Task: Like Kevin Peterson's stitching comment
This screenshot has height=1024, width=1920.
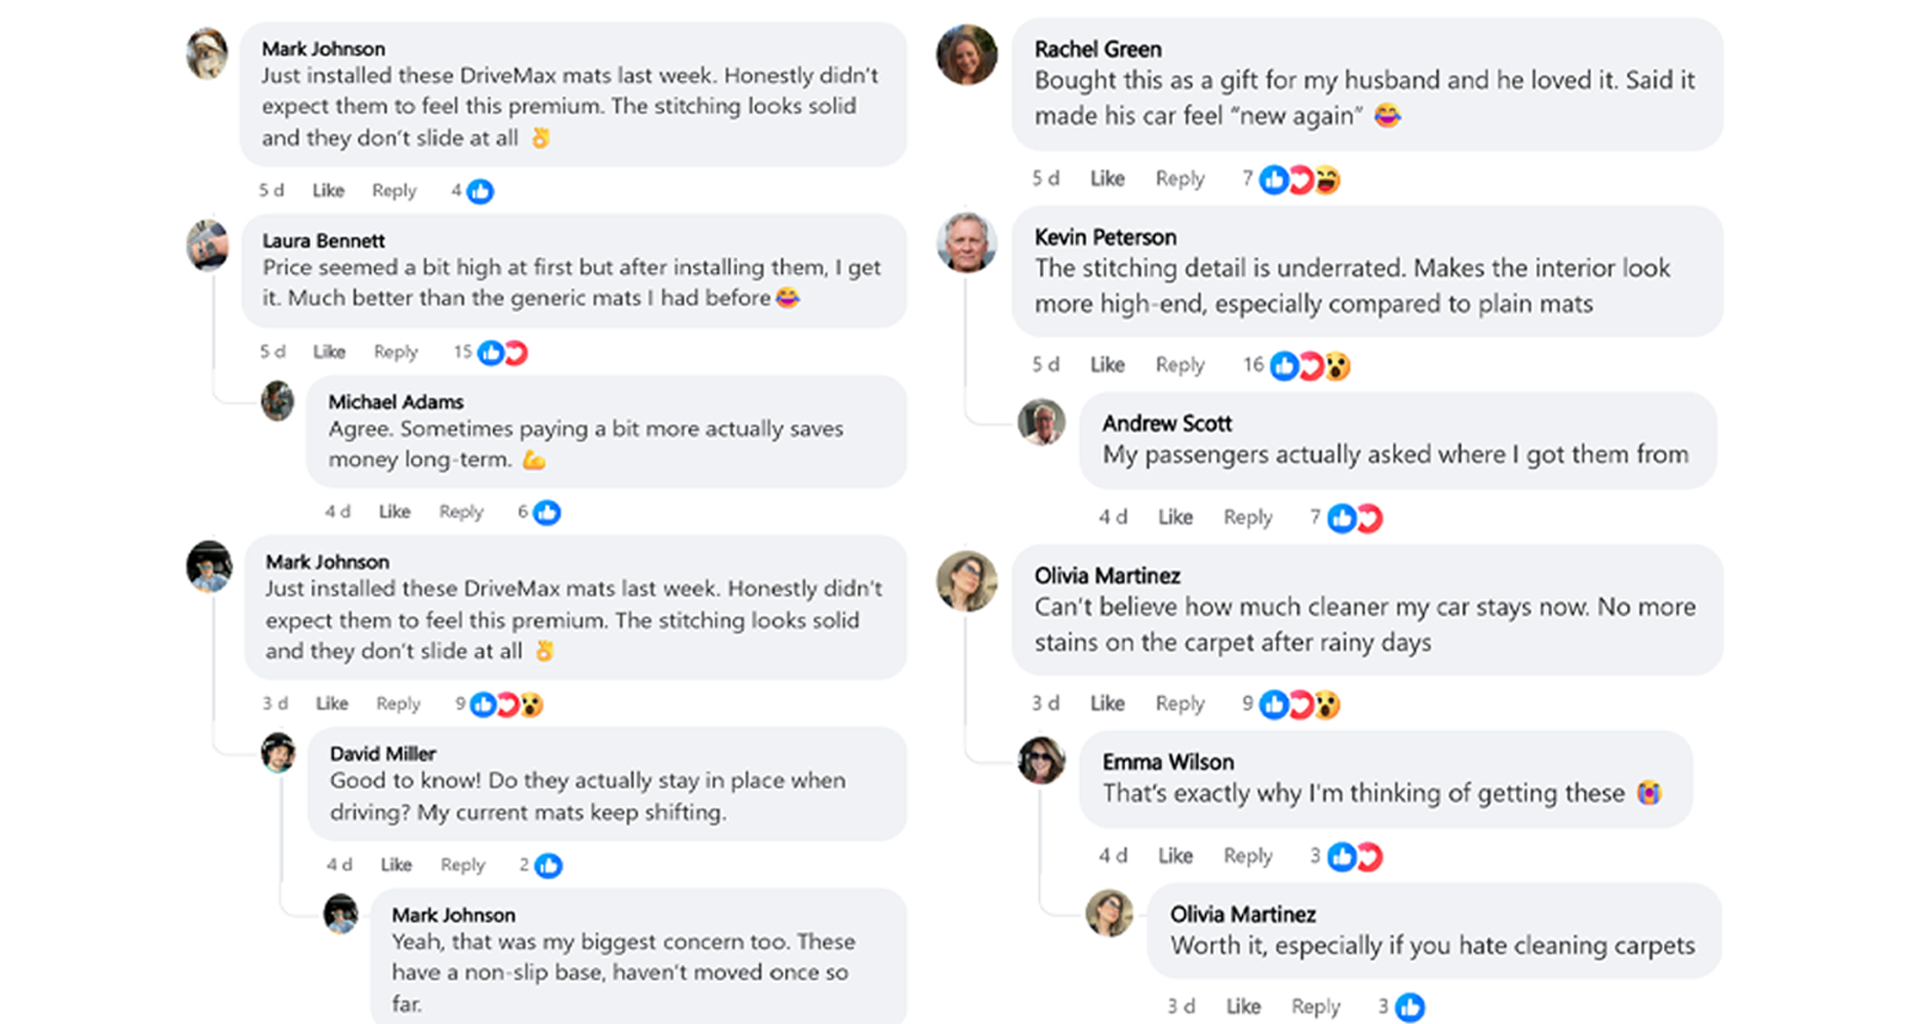Action: pyautogui.click(x=1107, y=365)
